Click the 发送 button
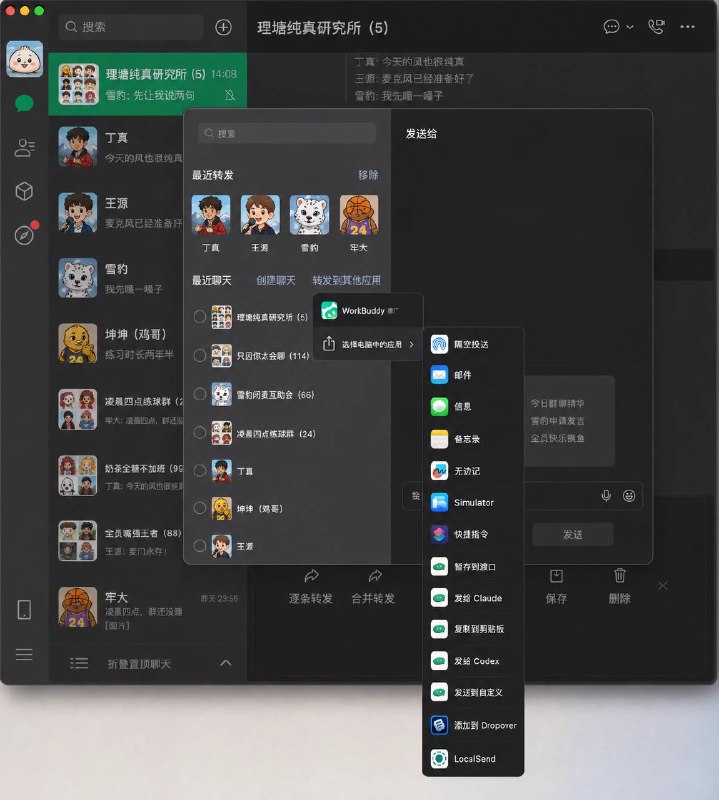 pos(573,534)
